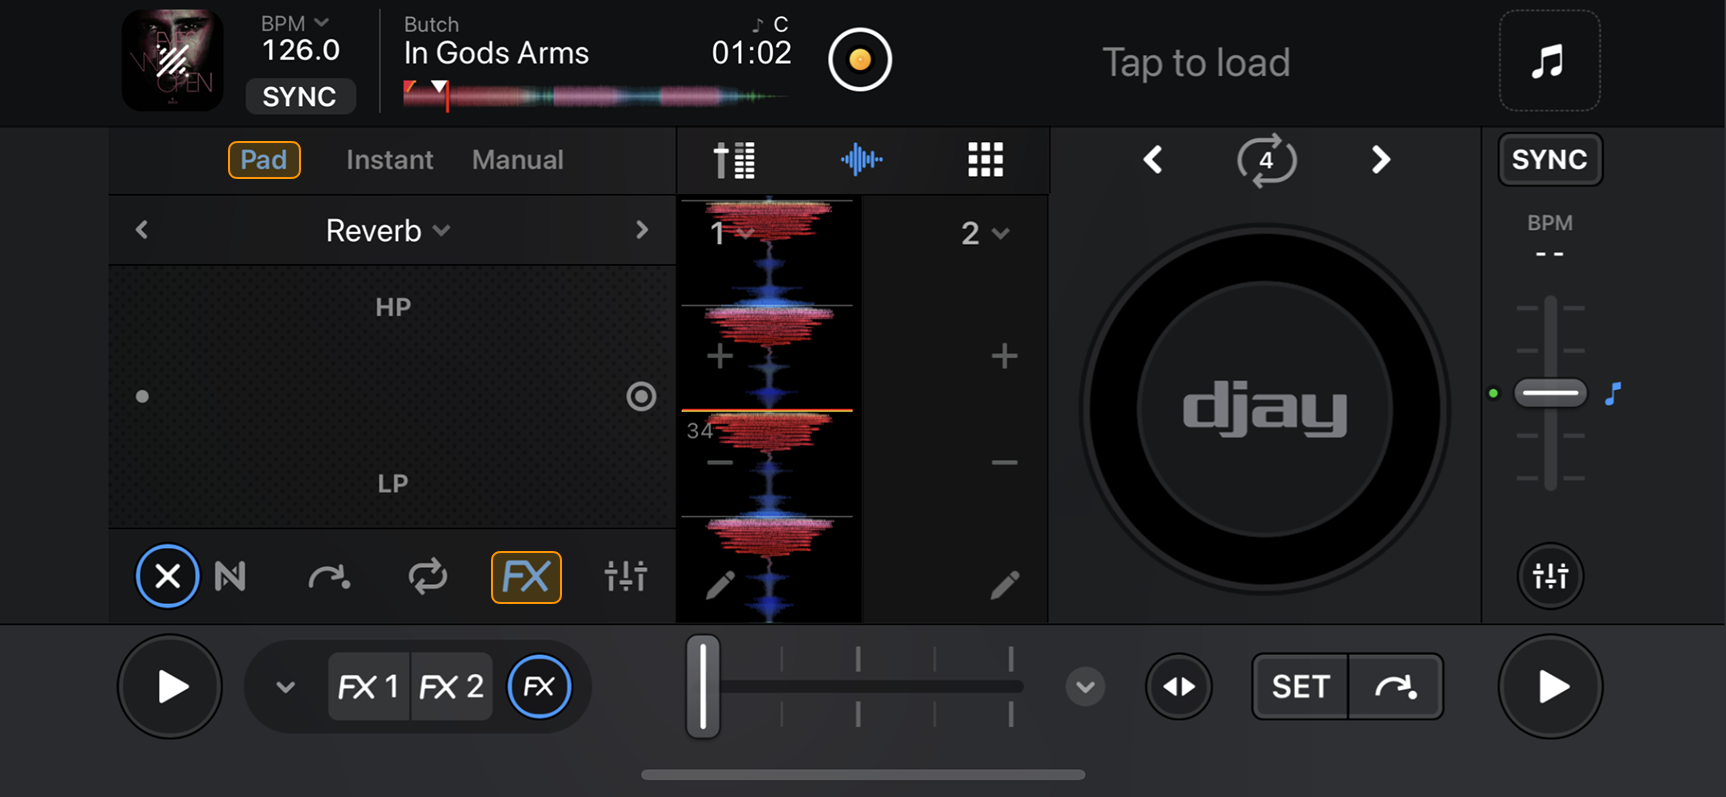This screenshot has width=1726, height=797.
Task: Jump to the cue point on the right deck
Action: click(1396, 687)
